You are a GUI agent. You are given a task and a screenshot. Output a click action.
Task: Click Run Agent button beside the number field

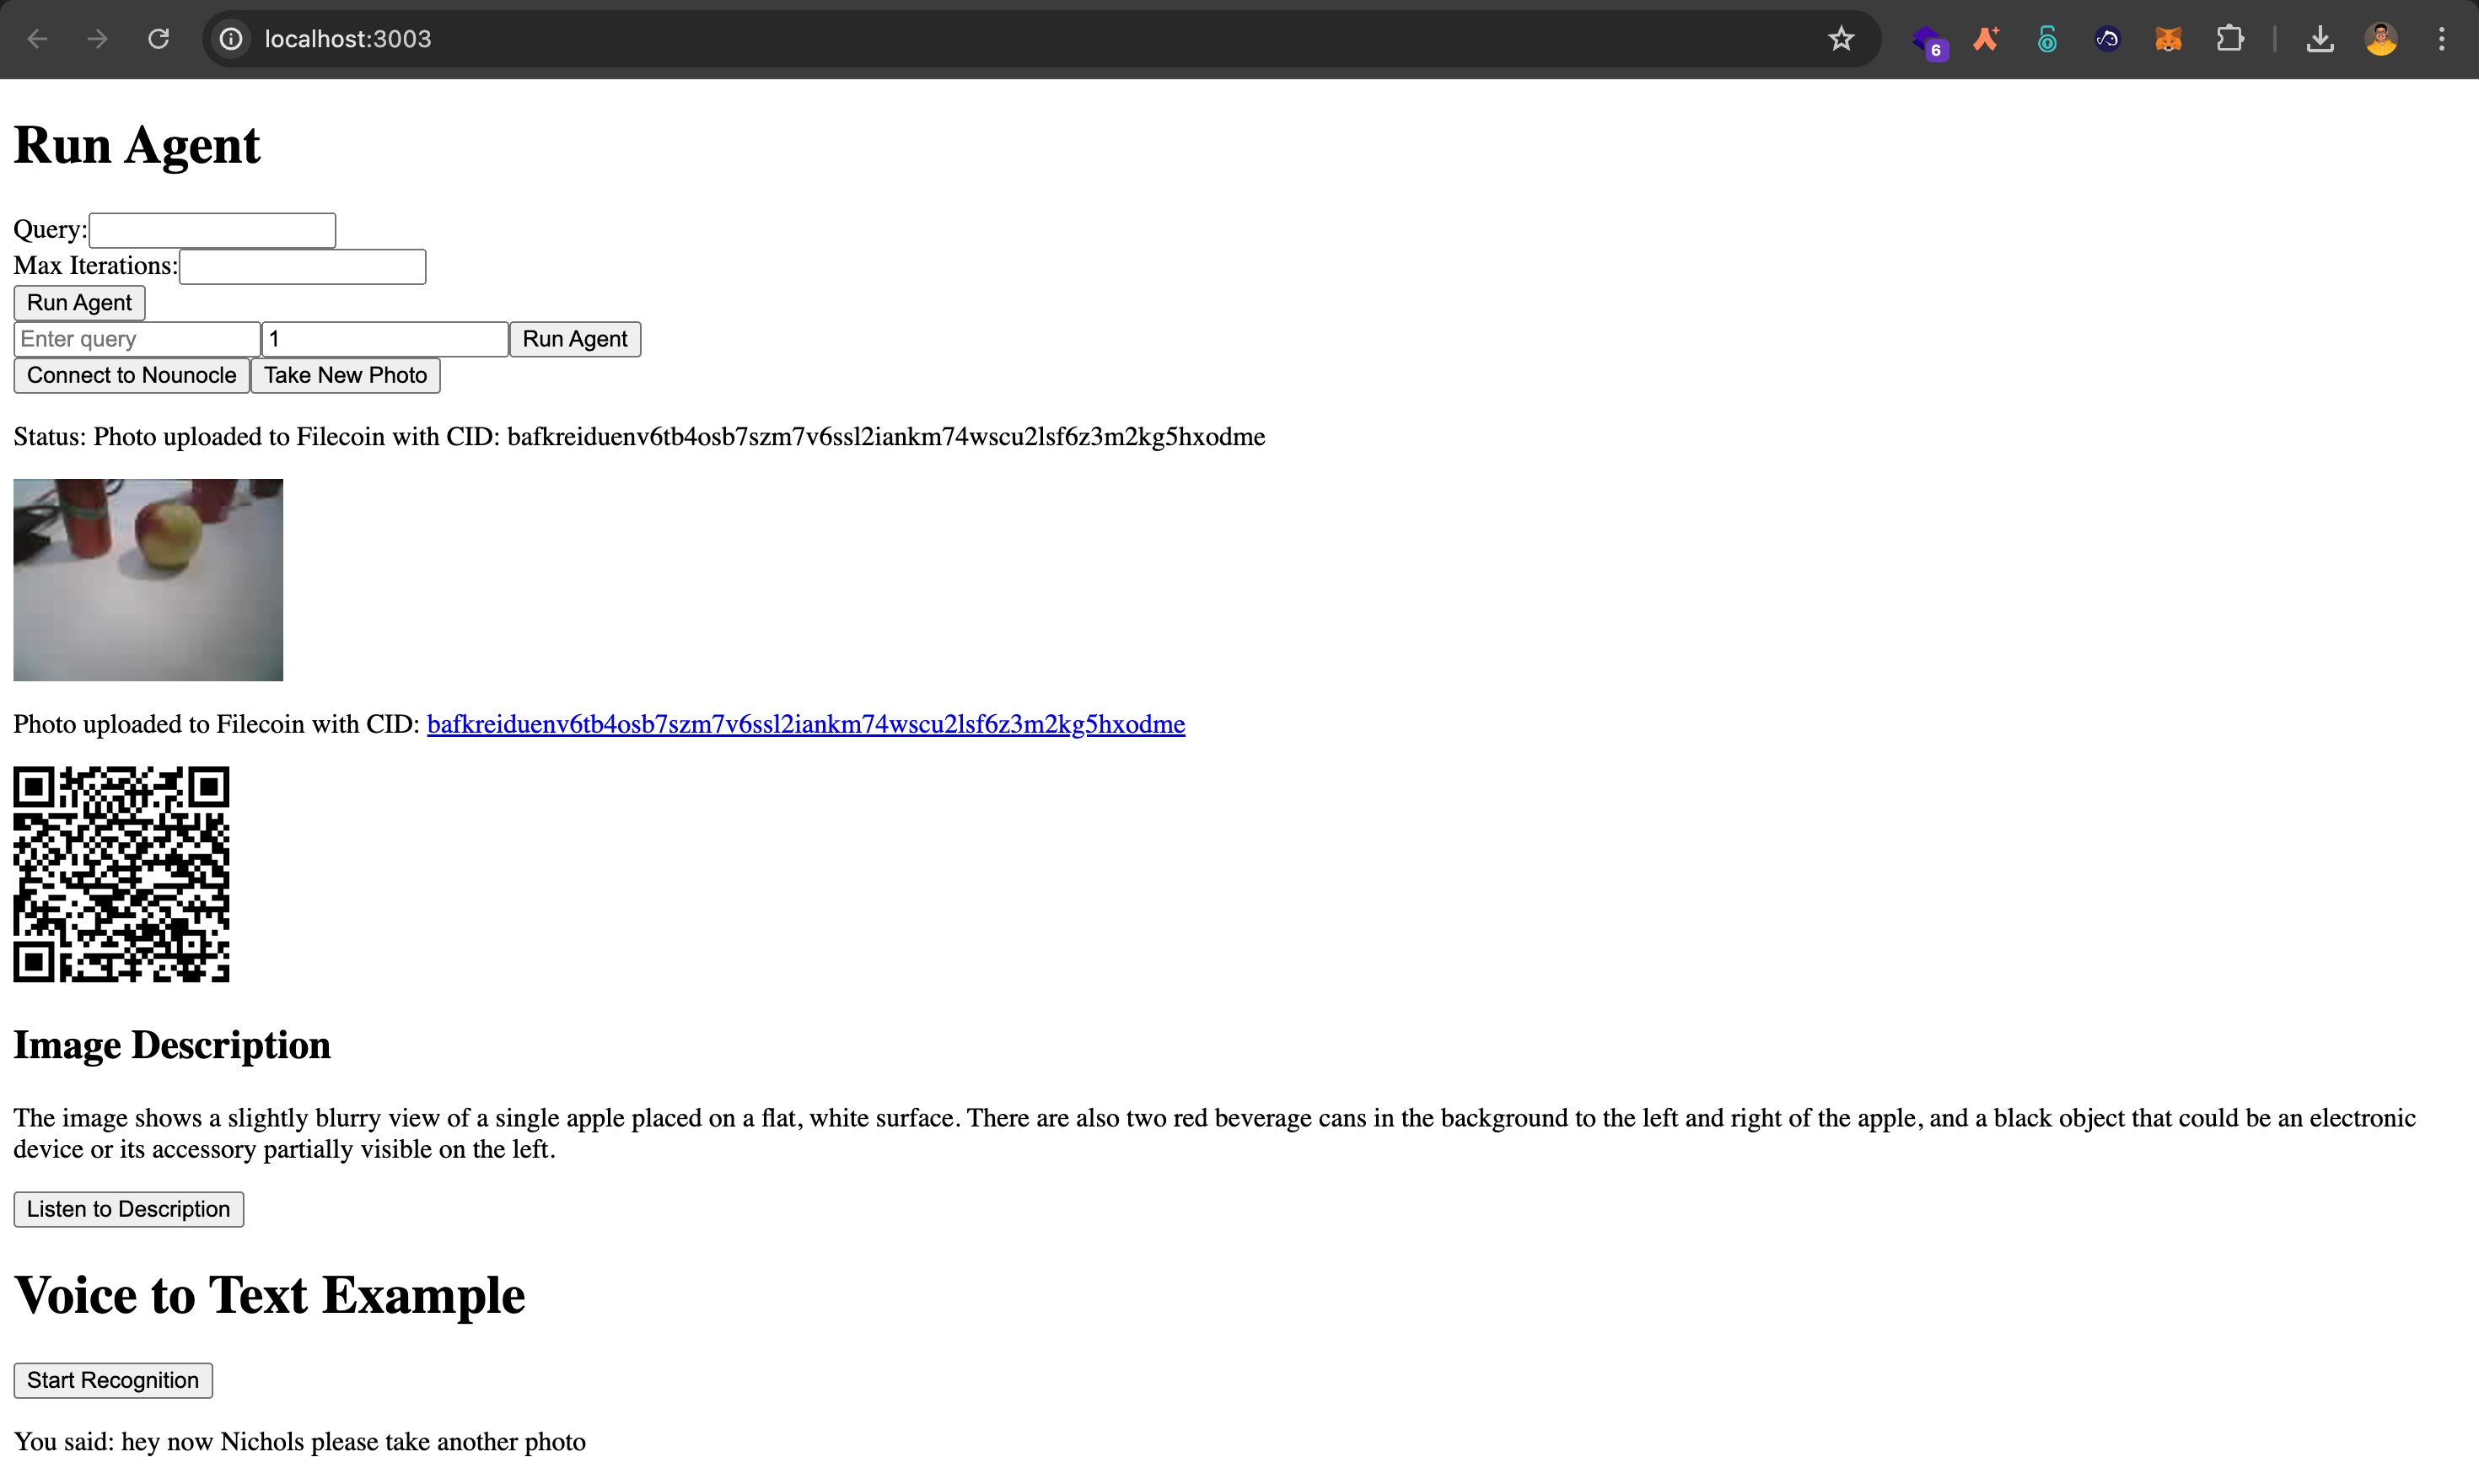point(575,339)
